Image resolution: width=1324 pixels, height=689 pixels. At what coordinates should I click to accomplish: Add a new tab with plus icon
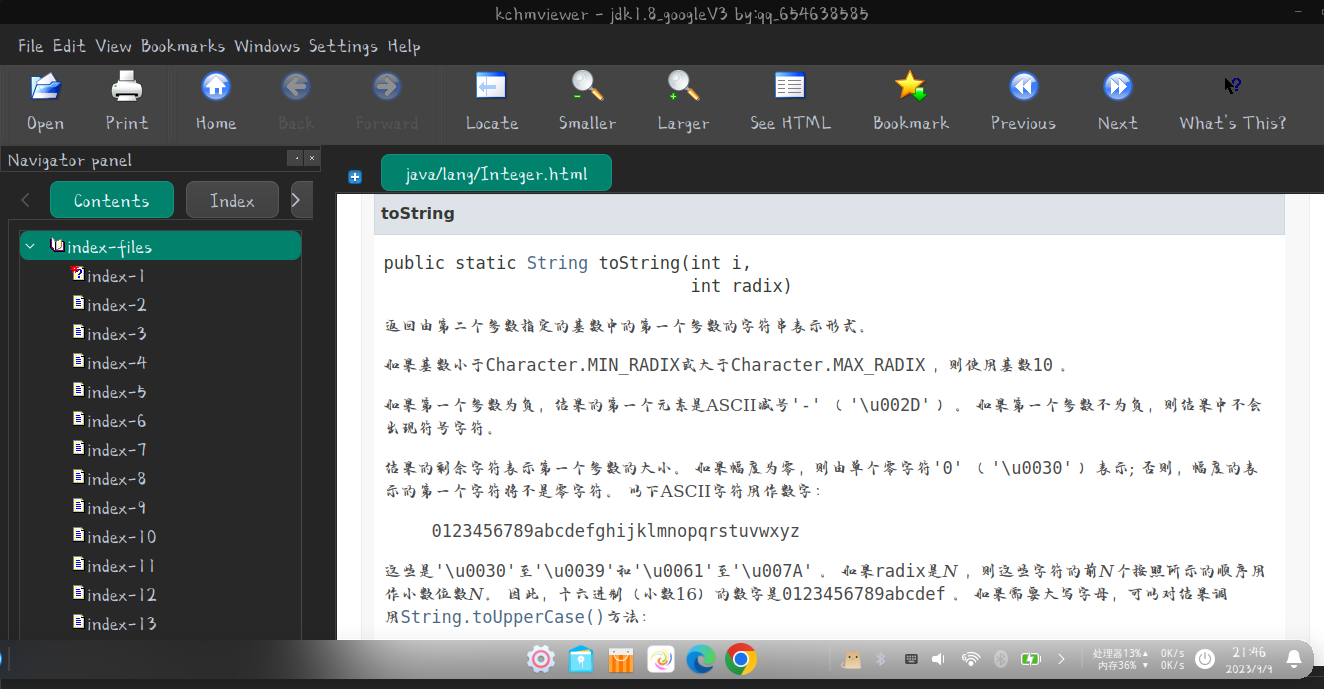pyautogui.click(x=355, y=177)
